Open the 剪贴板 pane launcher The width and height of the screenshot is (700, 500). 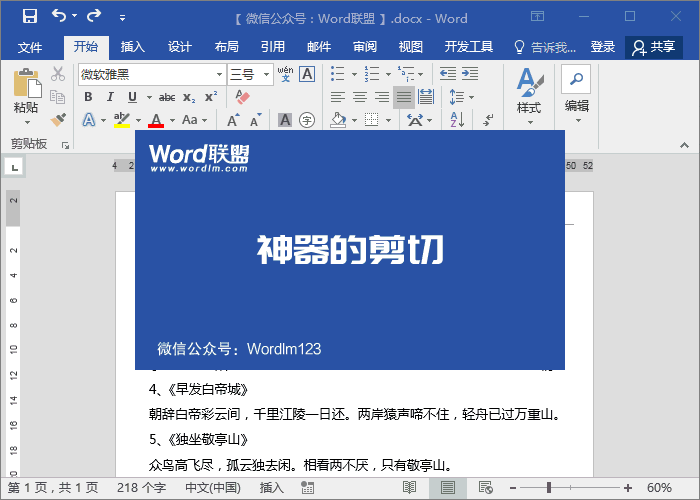point(66,145)
